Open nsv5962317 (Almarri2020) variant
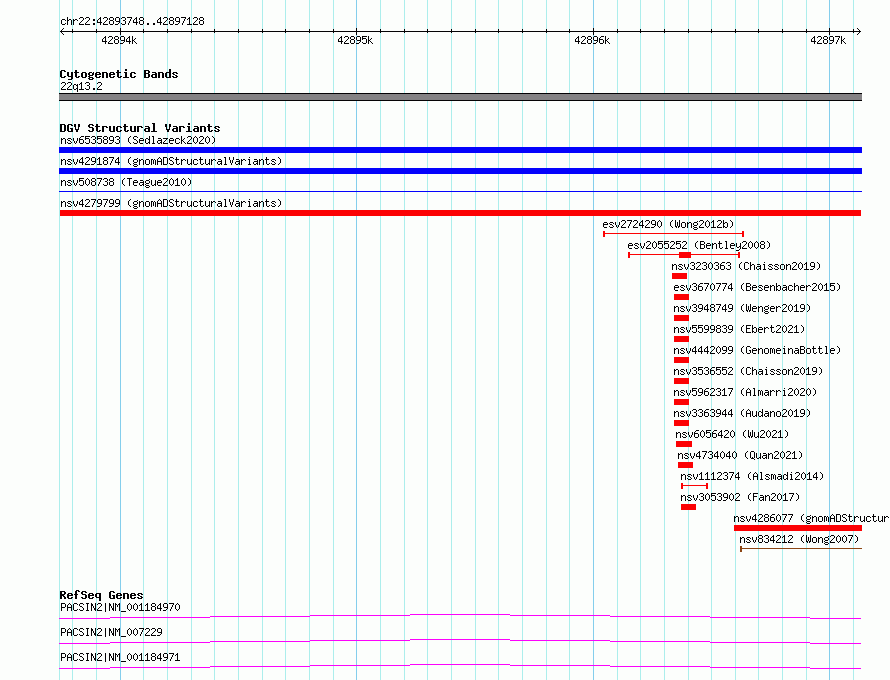890x680 pixels. 745,392
